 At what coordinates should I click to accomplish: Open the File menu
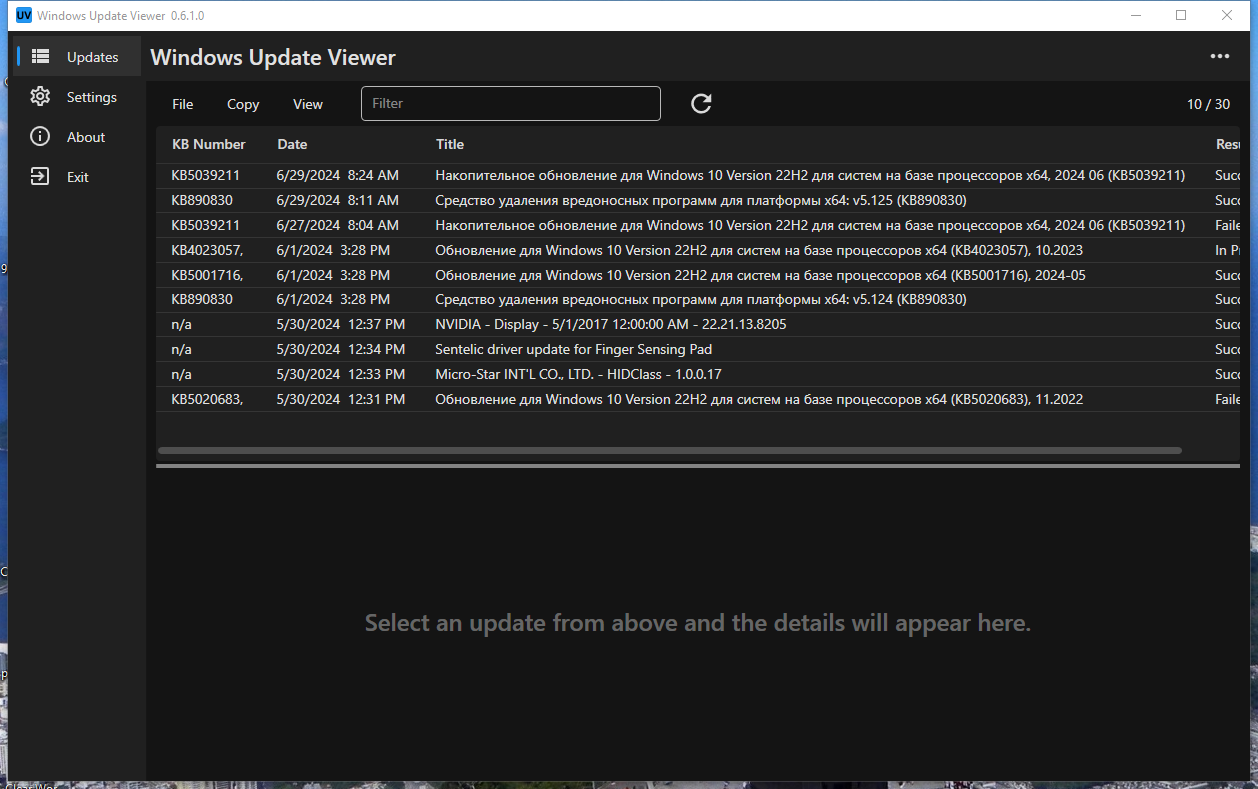183,104
